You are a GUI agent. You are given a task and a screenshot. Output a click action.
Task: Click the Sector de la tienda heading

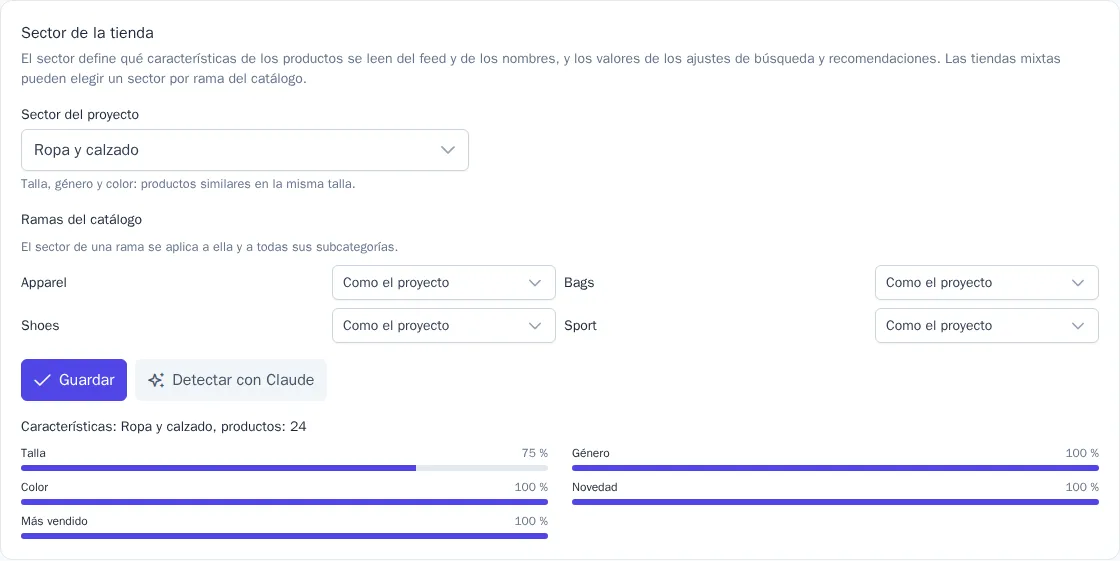[x=87, y=33]
